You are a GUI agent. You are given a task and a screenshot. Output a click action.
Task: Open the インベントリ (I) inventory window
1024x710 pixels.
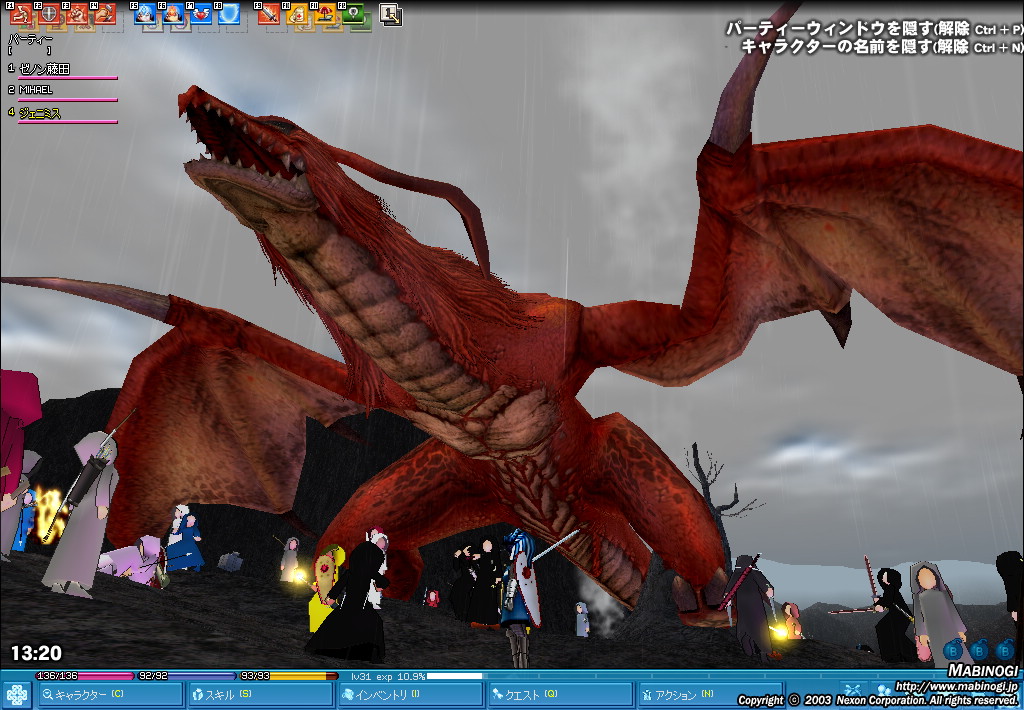tap(411, 695)
